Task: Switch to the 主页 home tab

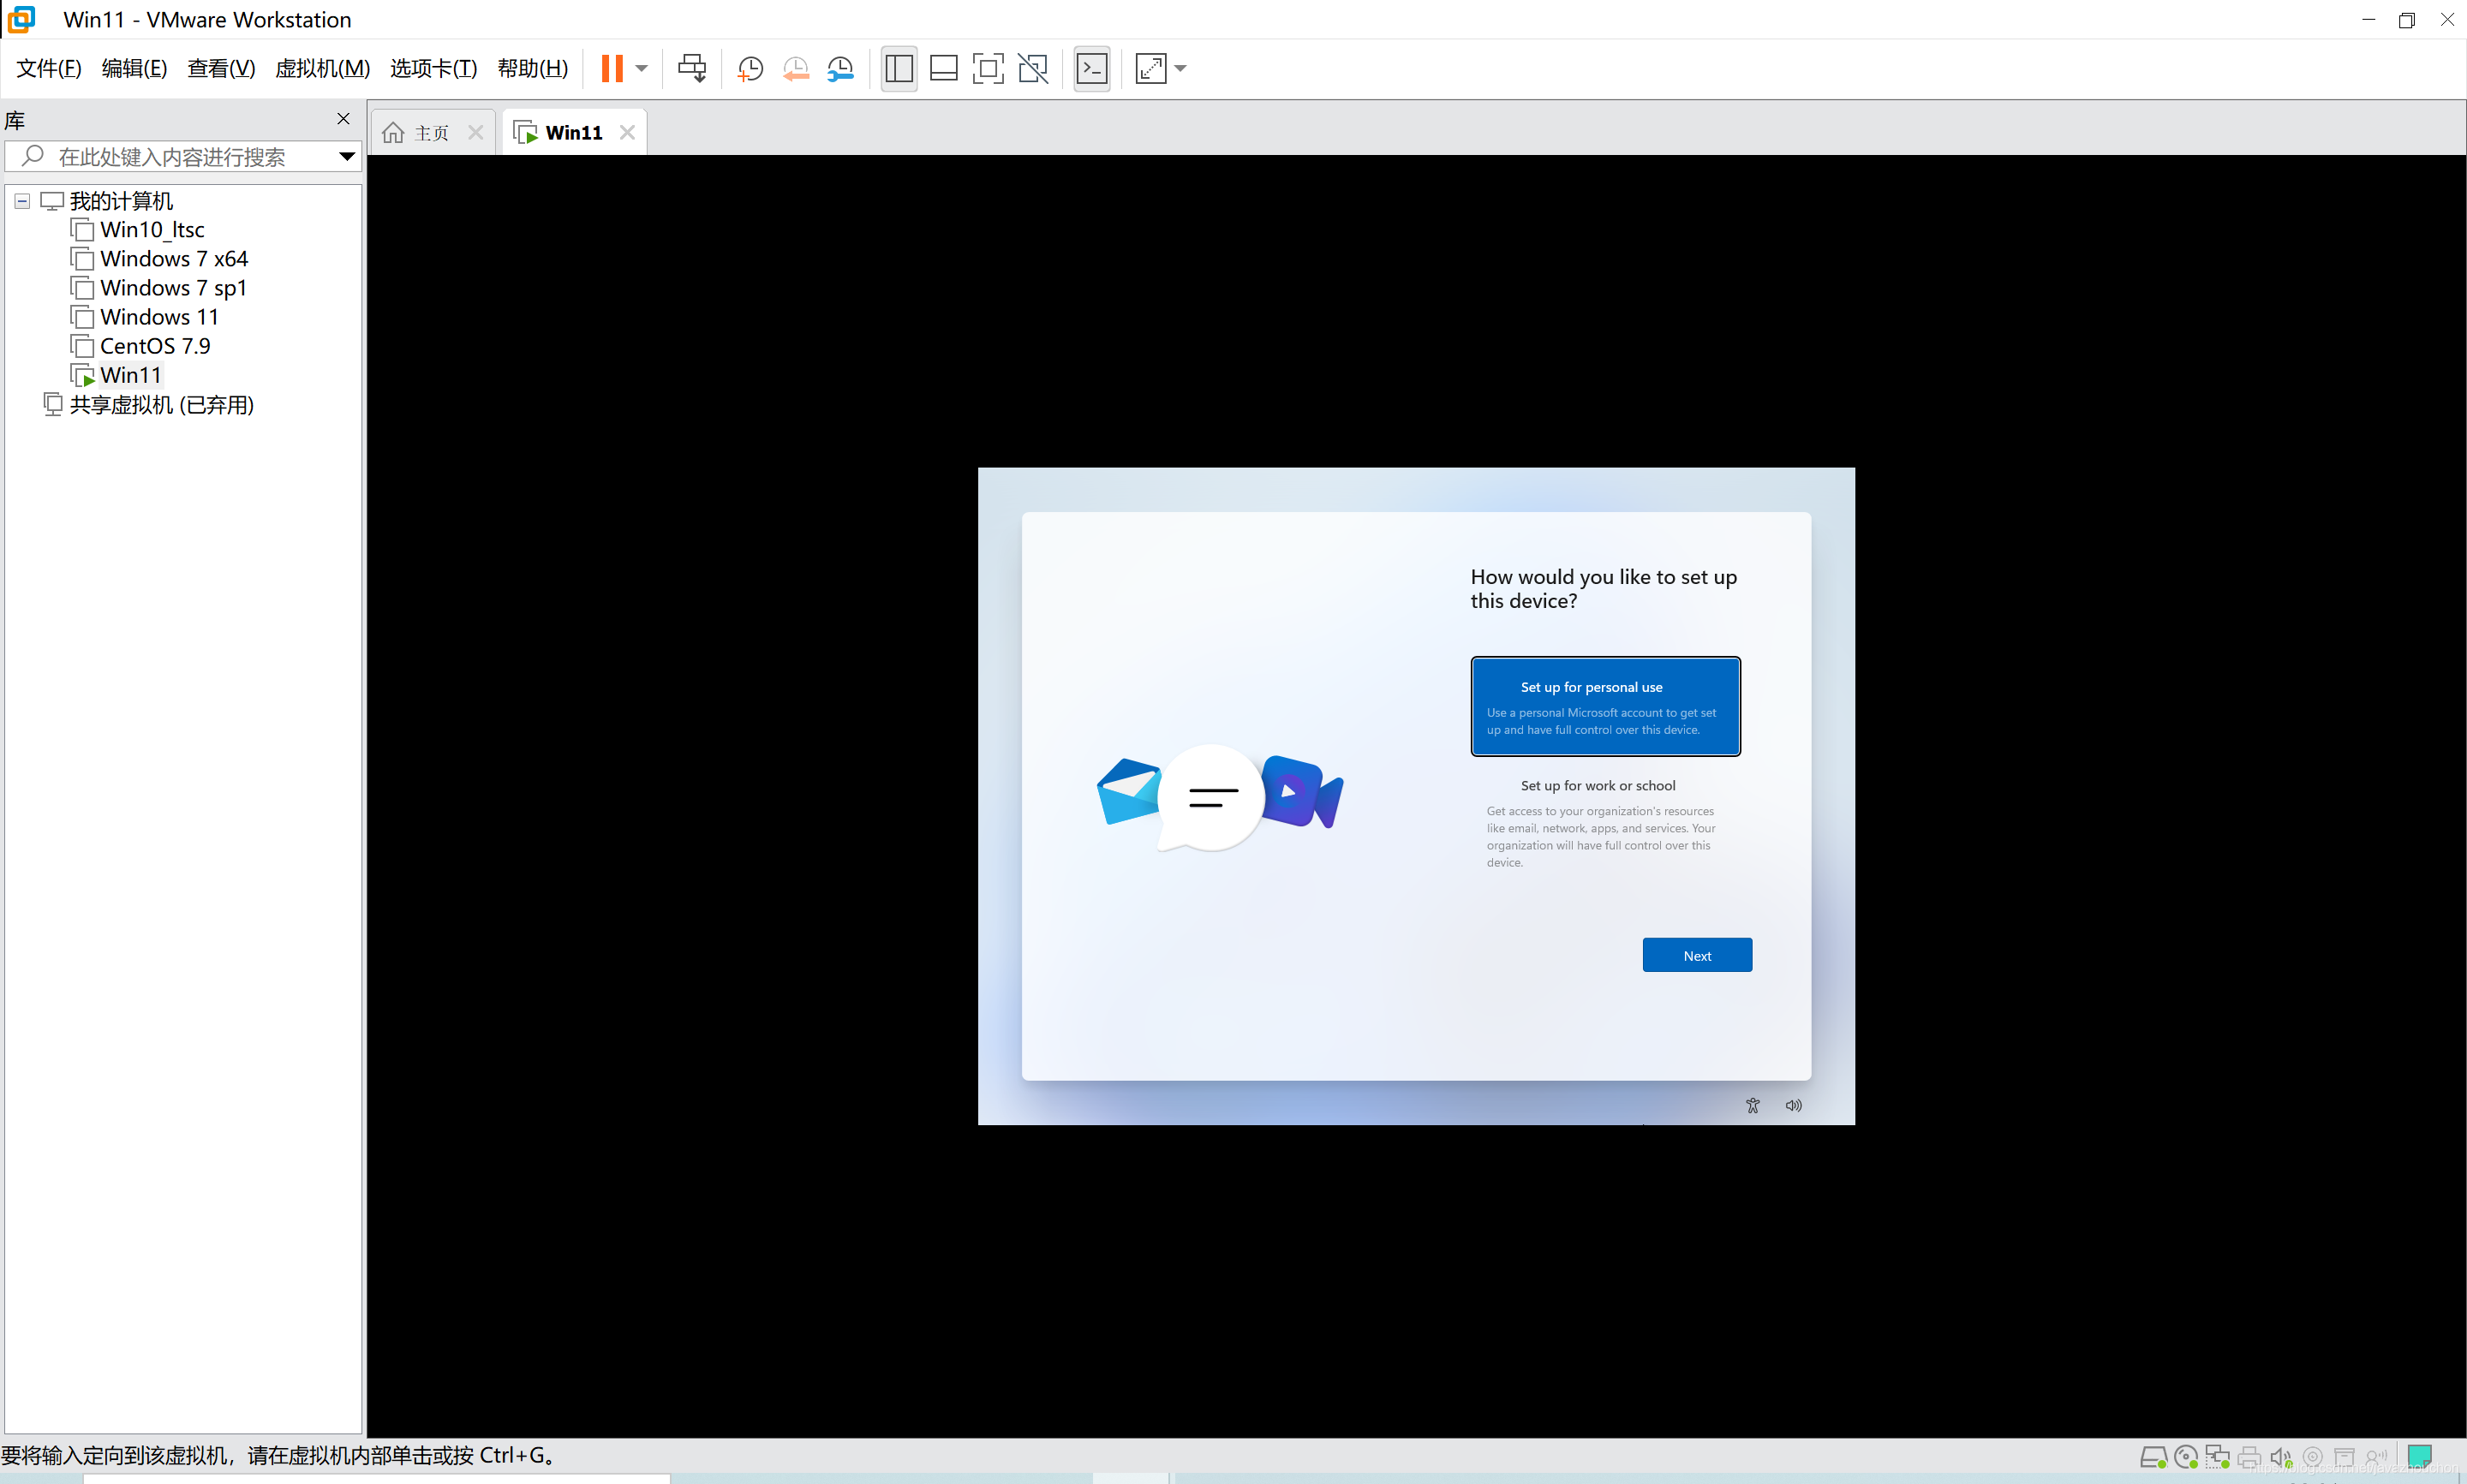Action: (431, 133)
